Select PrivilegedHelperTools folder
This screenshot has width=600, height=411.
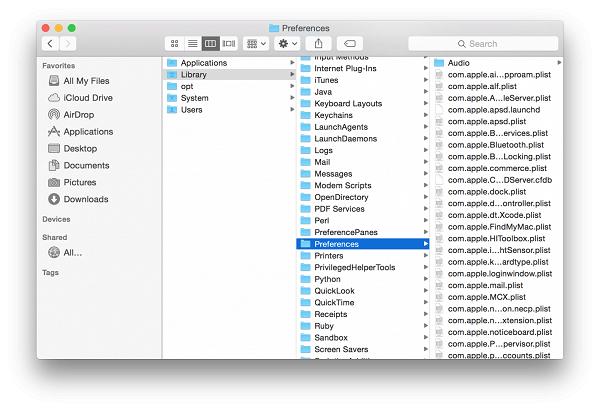pyautogui.click(x=363, y=267)
